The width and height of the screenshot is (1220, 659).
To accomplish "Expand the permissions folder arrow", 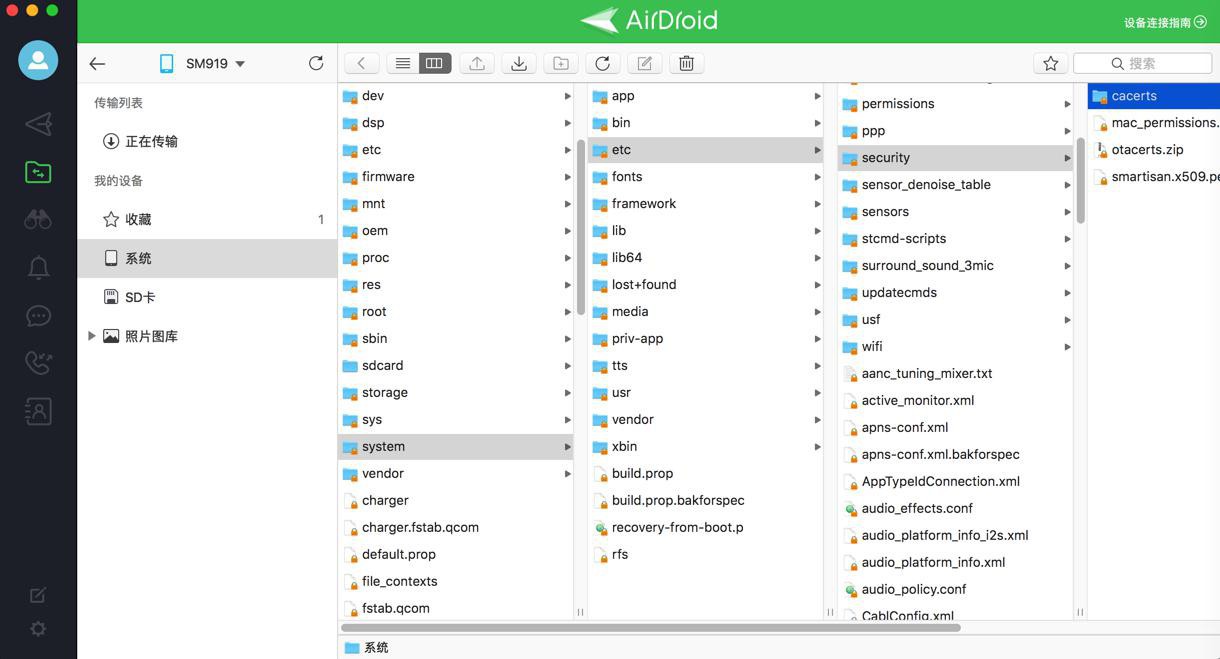I will point(1067,104).
